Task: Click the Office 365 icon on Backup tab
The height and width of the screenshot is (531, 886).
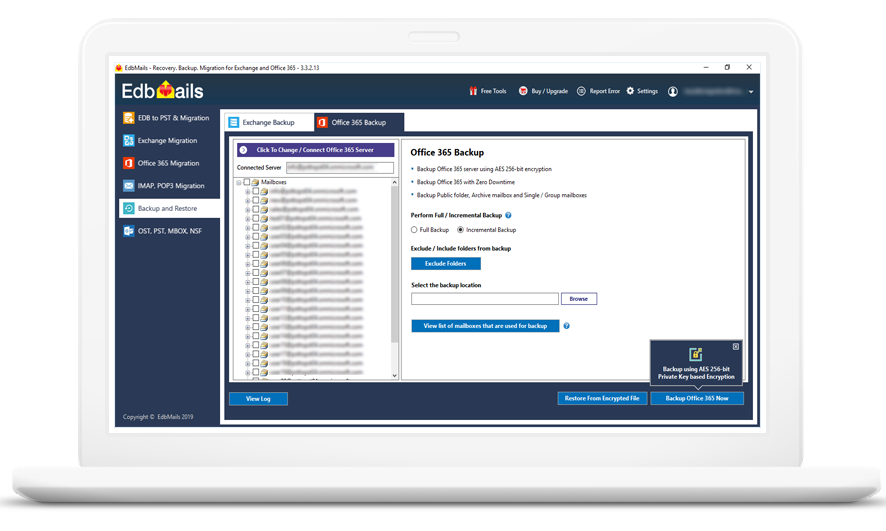Action: [322, 122]
